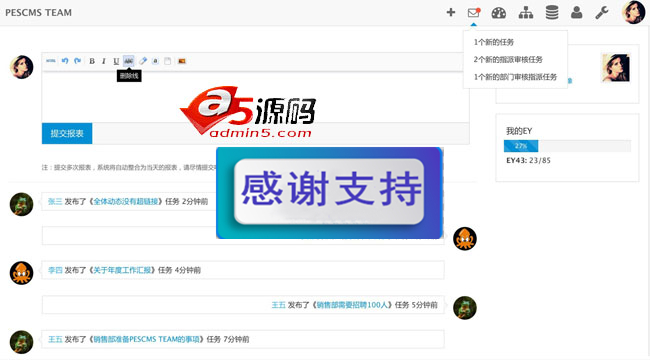Toggle strikethrough (ABC) formatting
Viewport: 650px width, 360px height.
(129, 61)
